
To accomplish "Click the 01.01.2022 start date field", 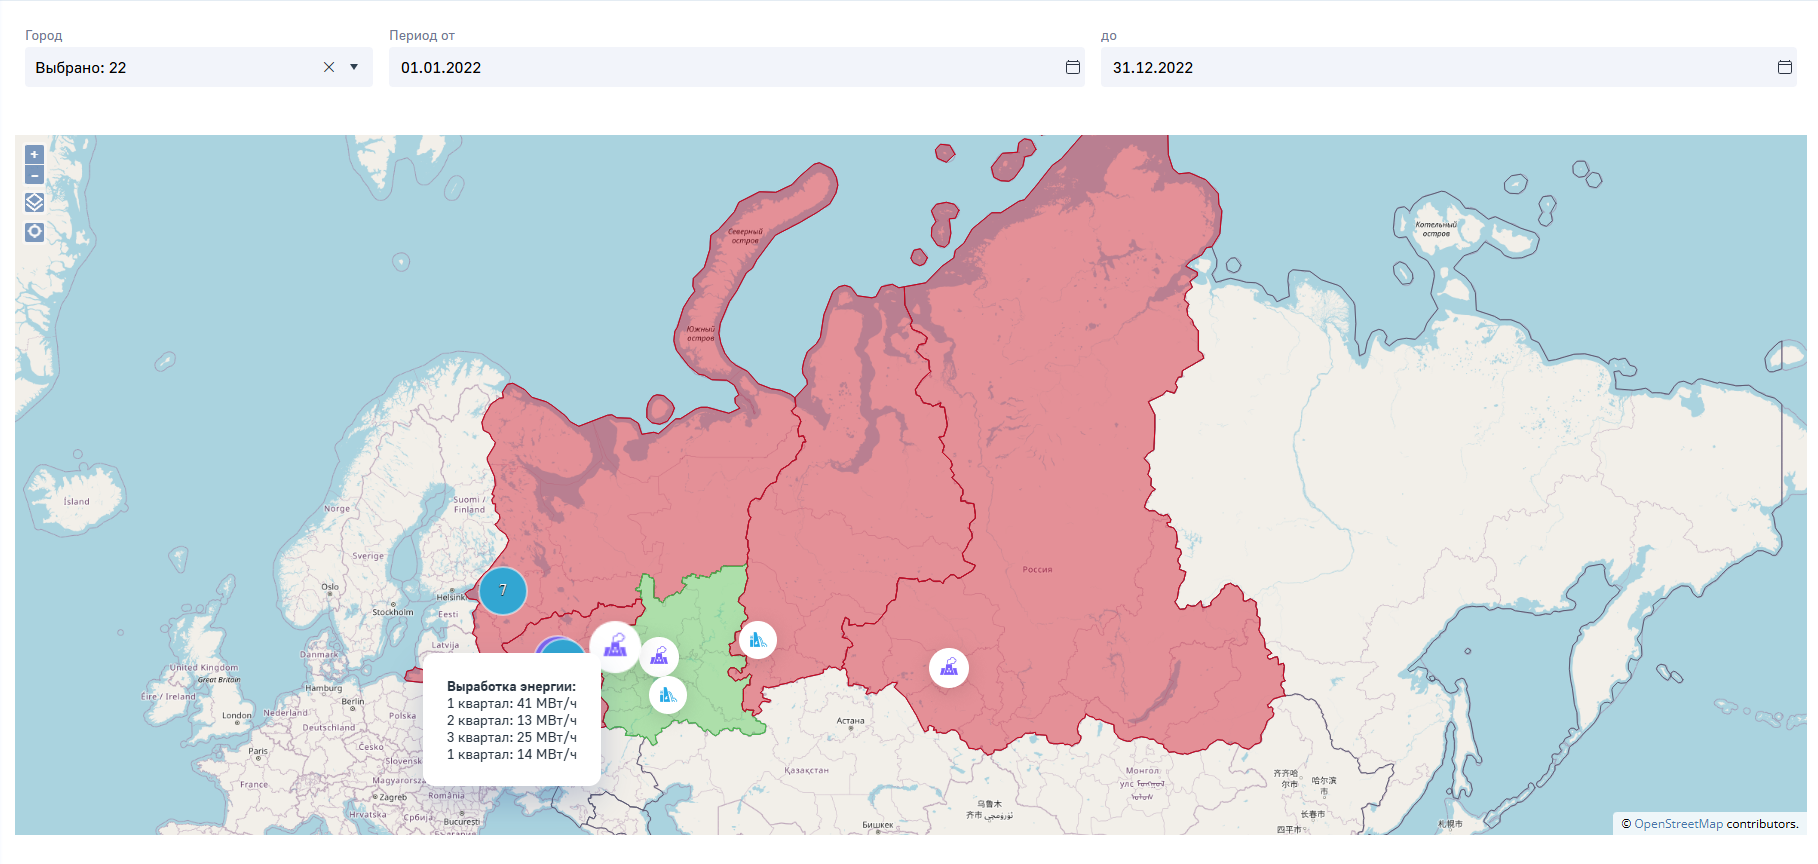I will [720, 67].
